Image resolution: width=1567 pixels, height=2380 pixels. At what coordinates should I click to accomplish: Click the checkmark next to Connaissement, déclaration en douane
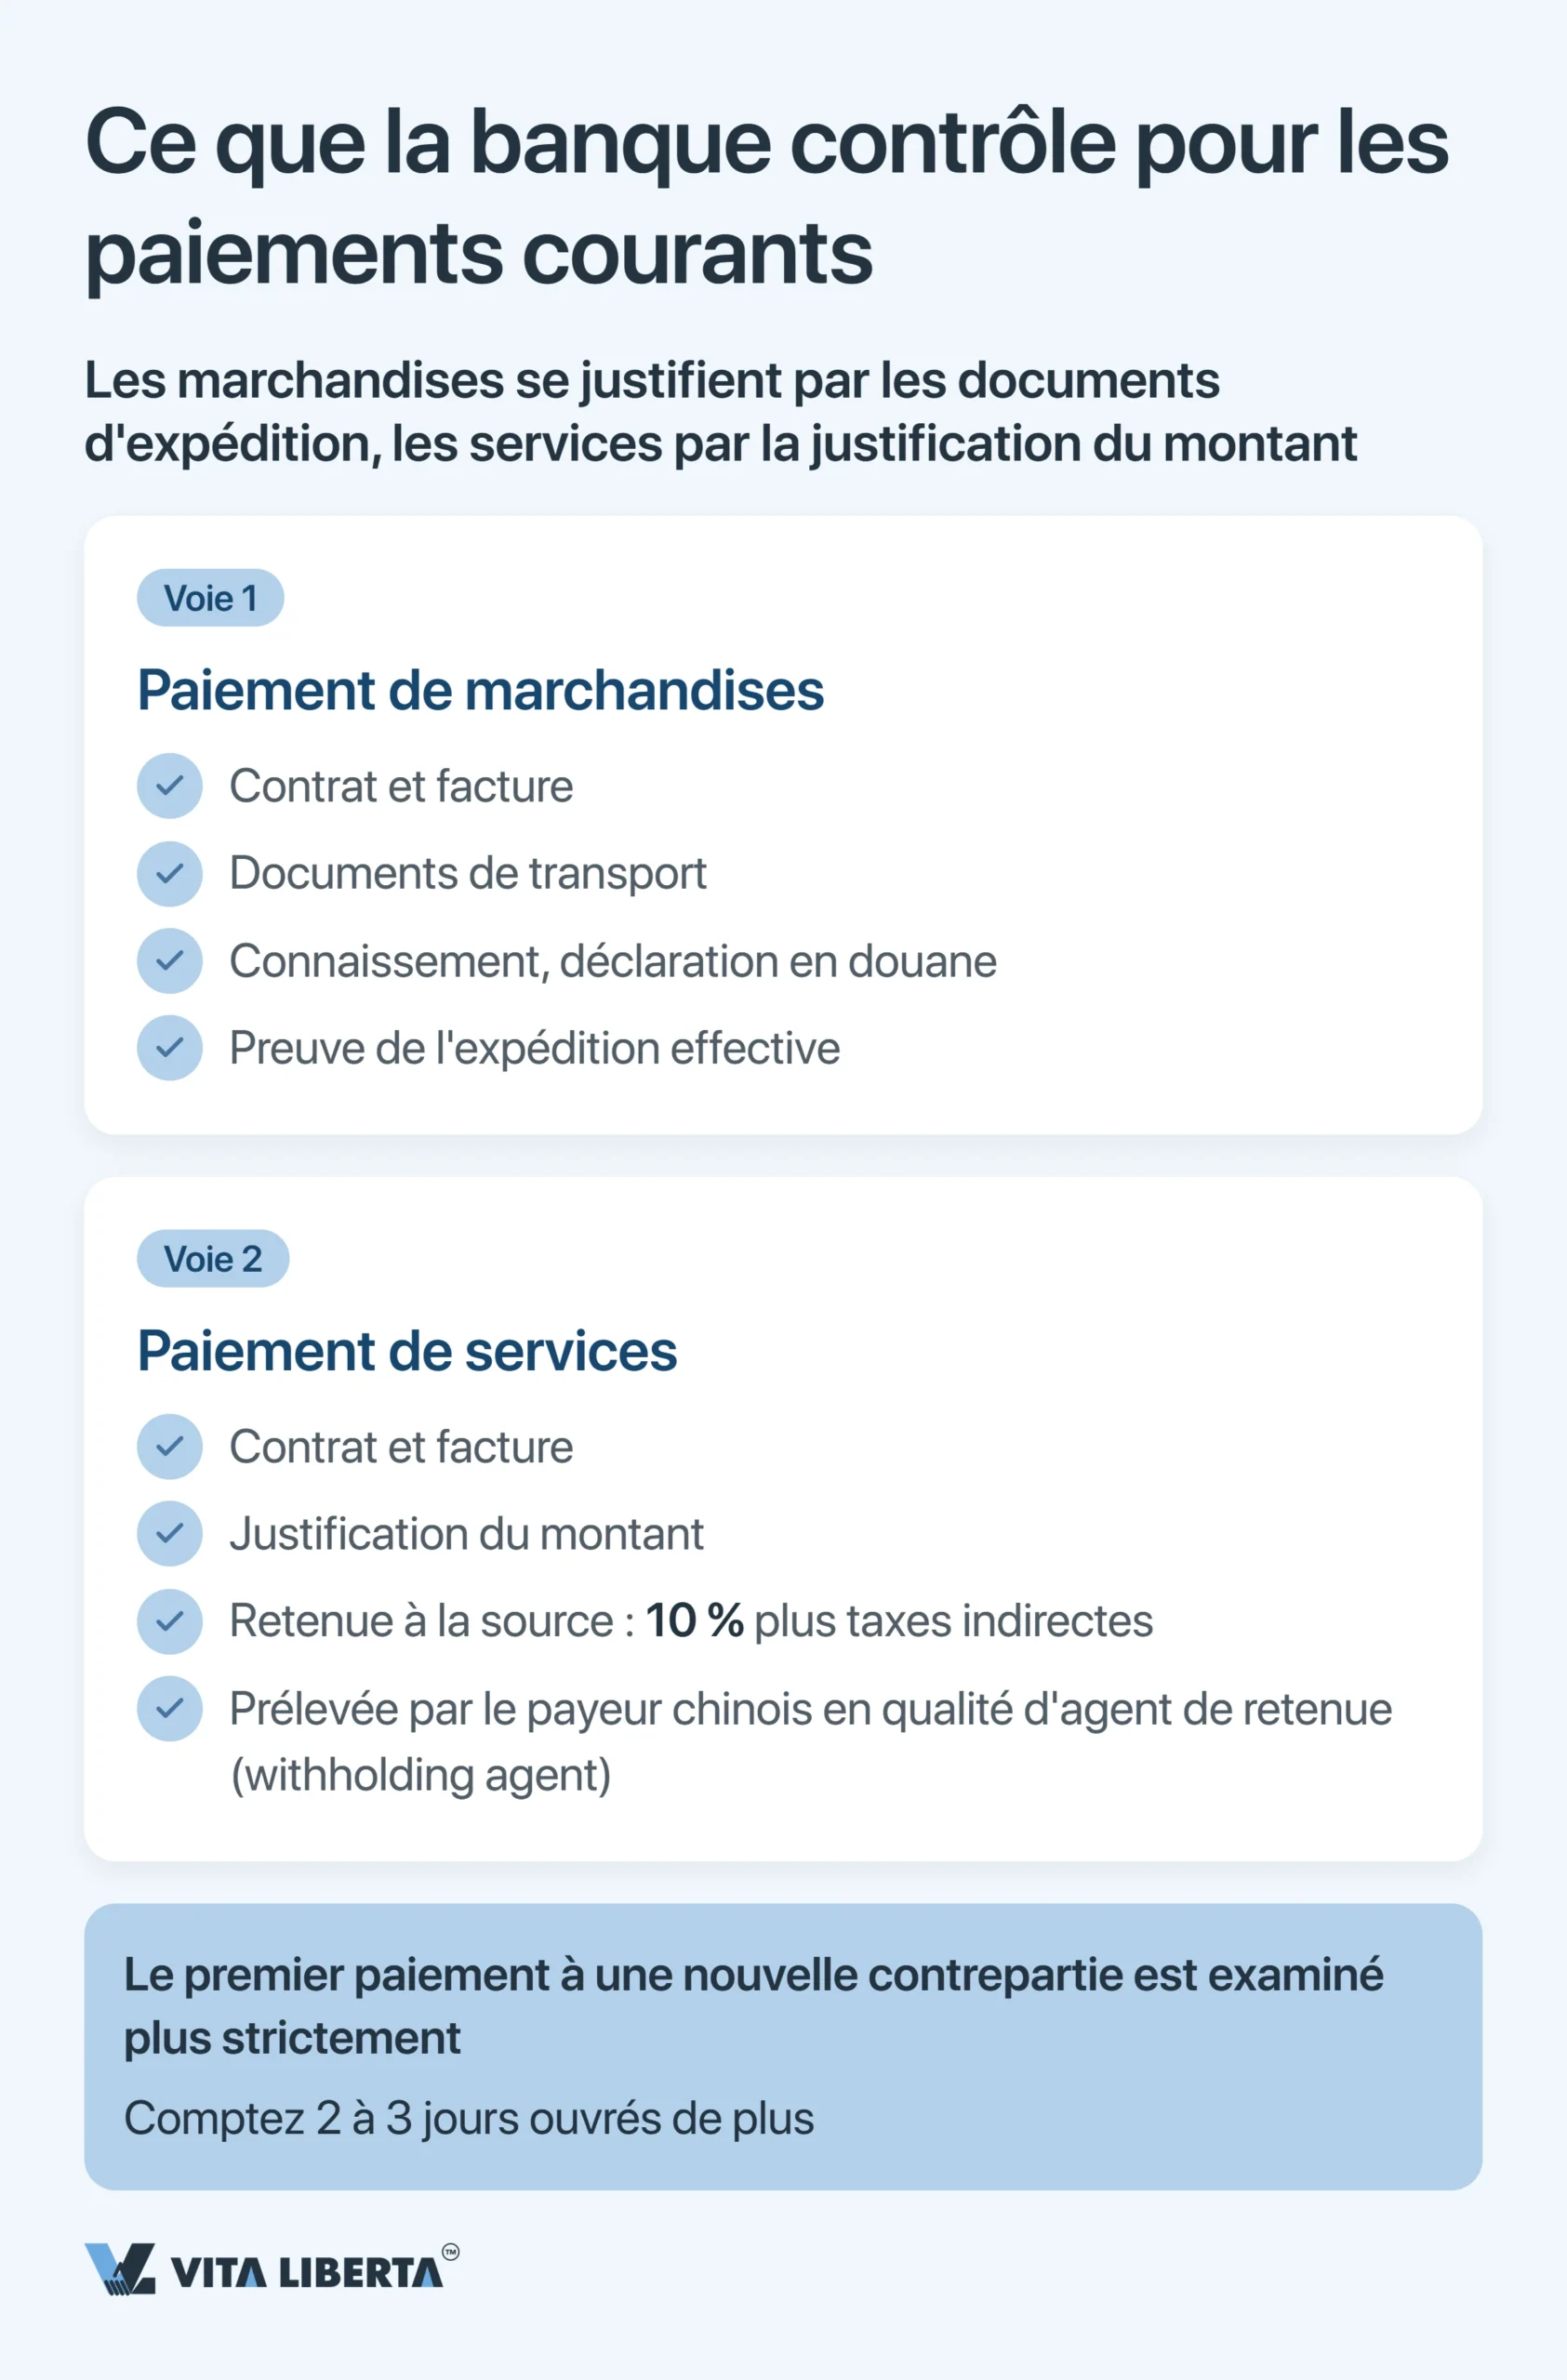pos(170,960)
